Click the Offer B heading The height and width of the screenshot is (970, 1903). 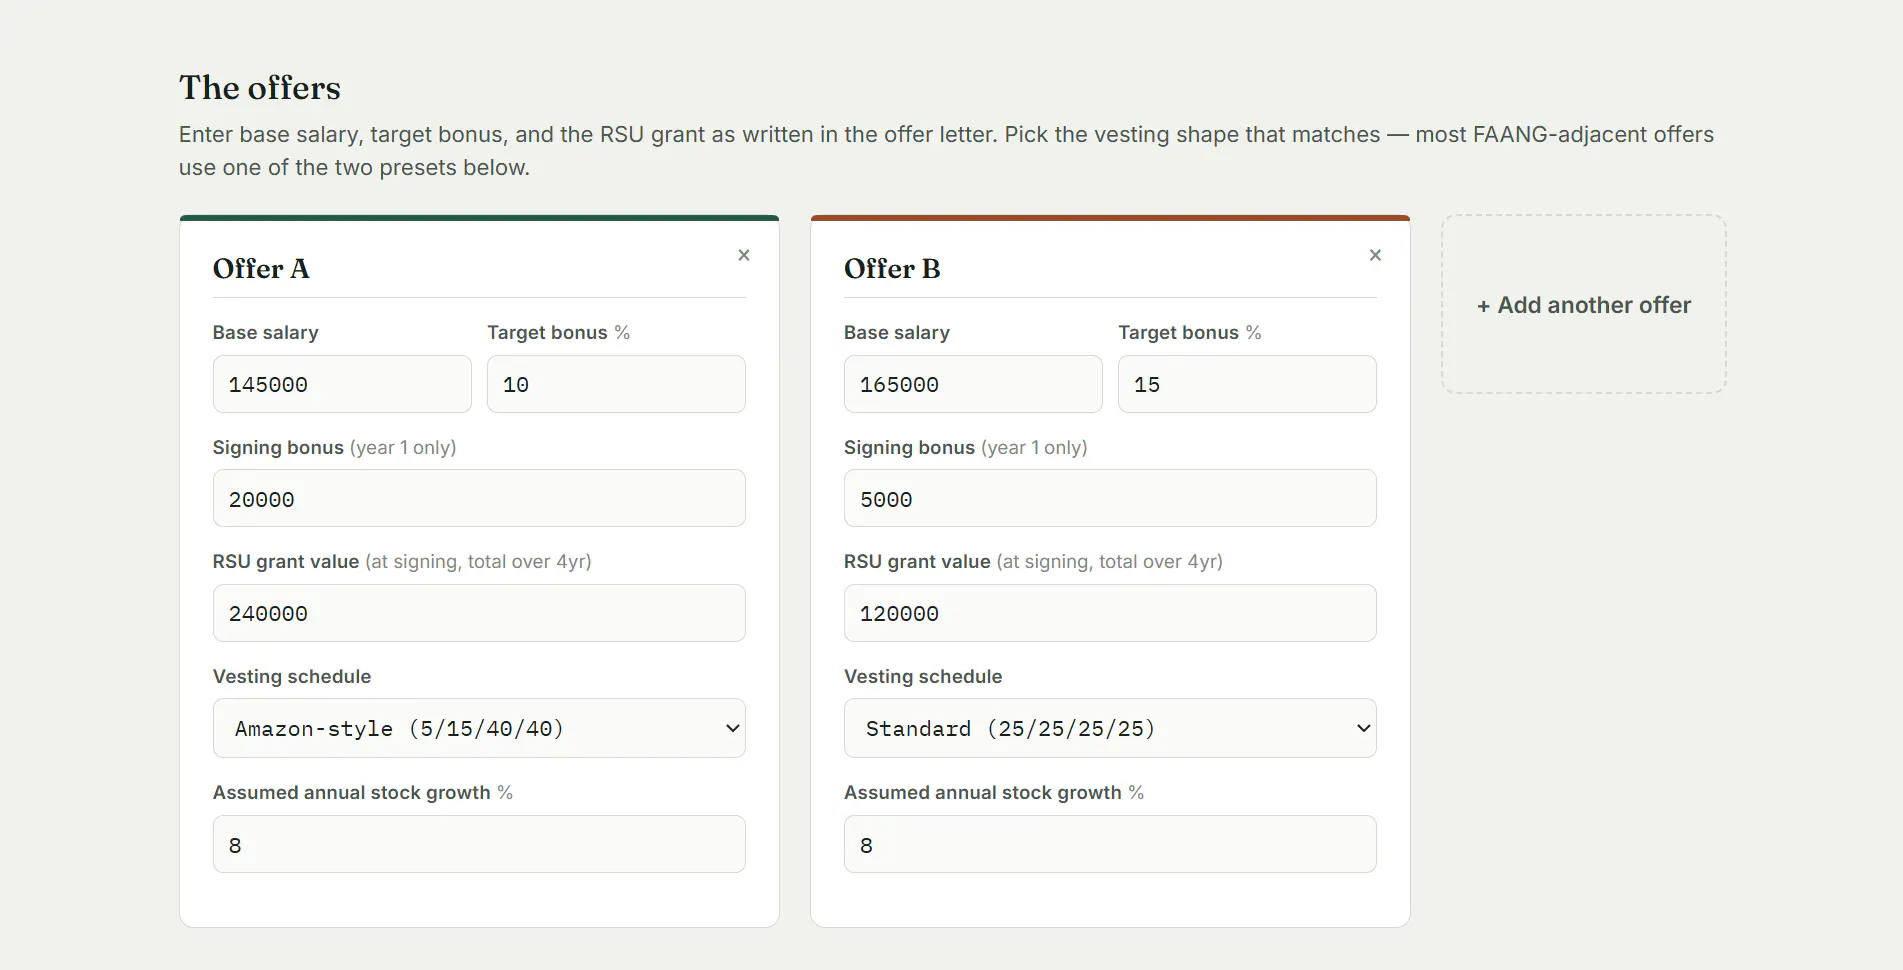892,269
